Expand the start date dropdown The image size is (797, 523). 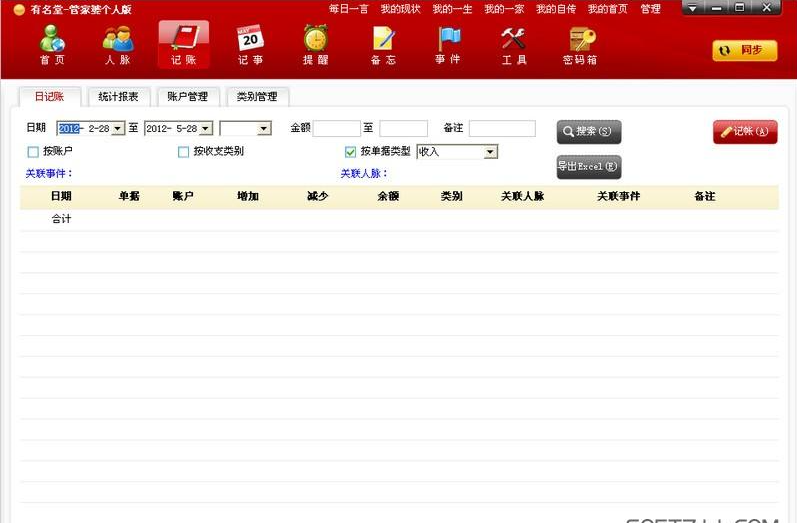(118, 129)
